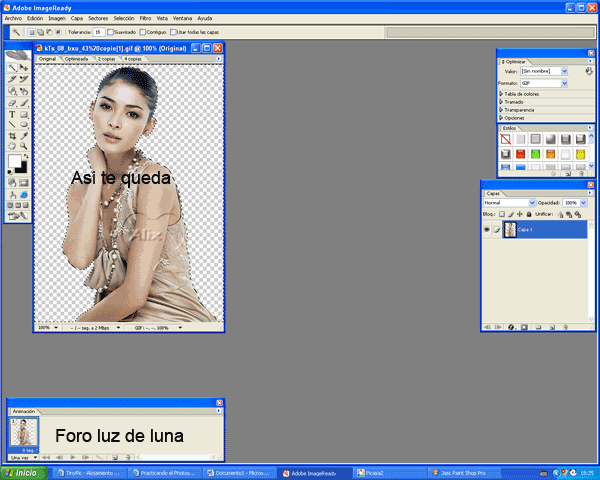Select the Eraser tool in the toolbox

(x=12, y=103)
